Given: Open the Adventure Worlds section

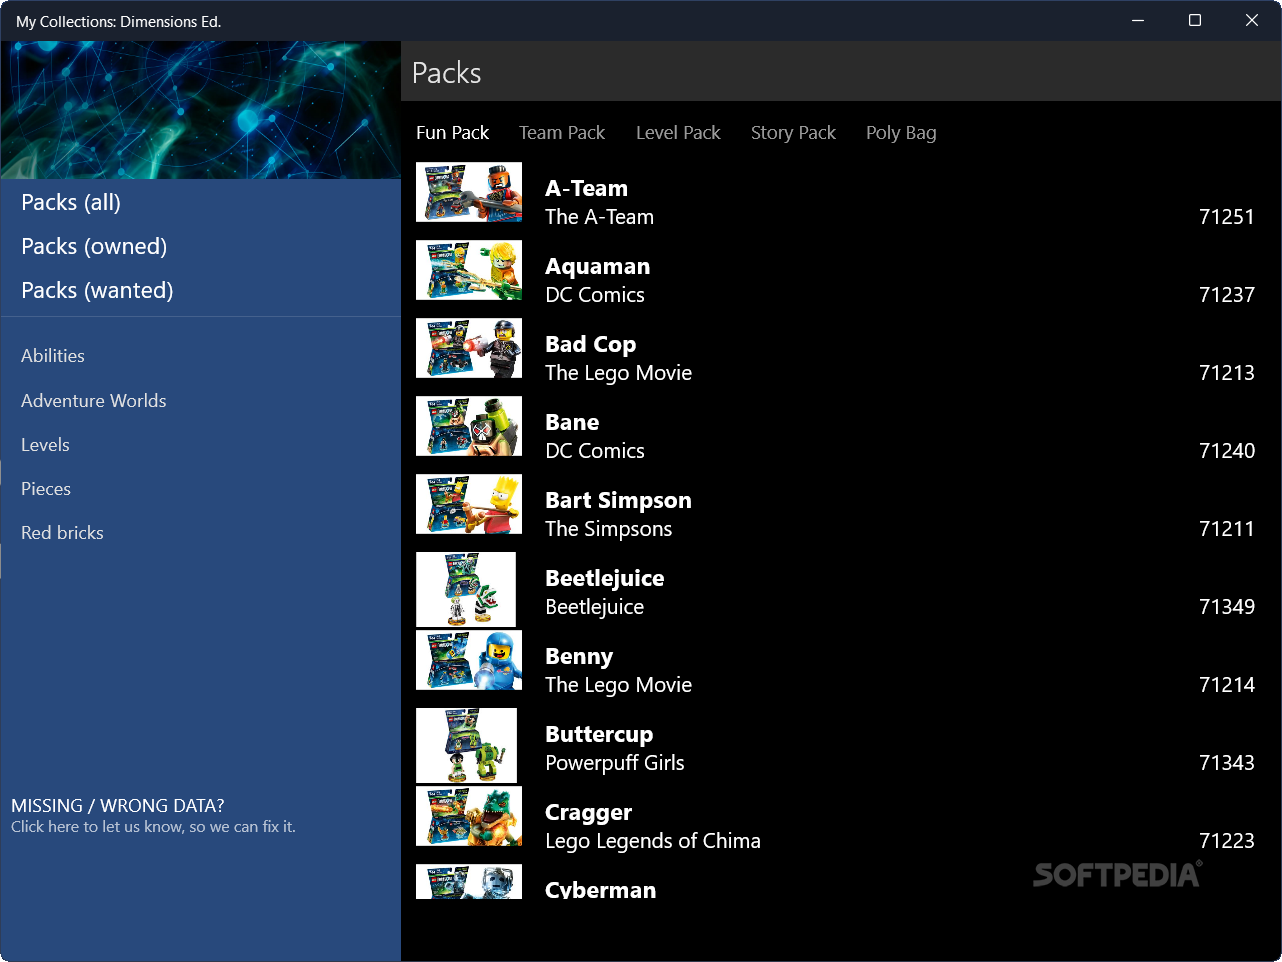Looking at the screenshot, I should pyautogui.click(x=94, y=401).
